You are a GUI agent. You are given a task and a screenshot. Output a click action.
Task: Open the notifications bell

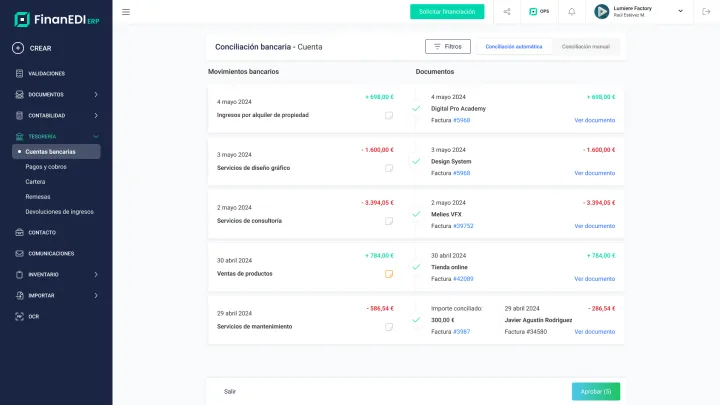click(x=571, y=12)
